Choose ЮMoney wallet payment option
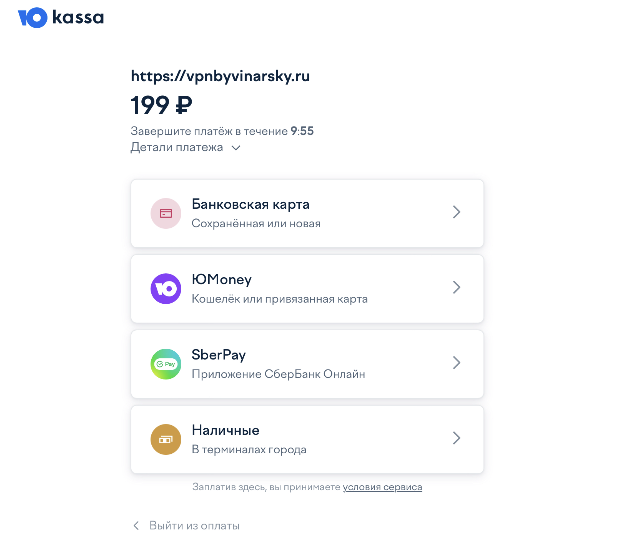The width and height of the screenshot is (618, 544). 300,288
